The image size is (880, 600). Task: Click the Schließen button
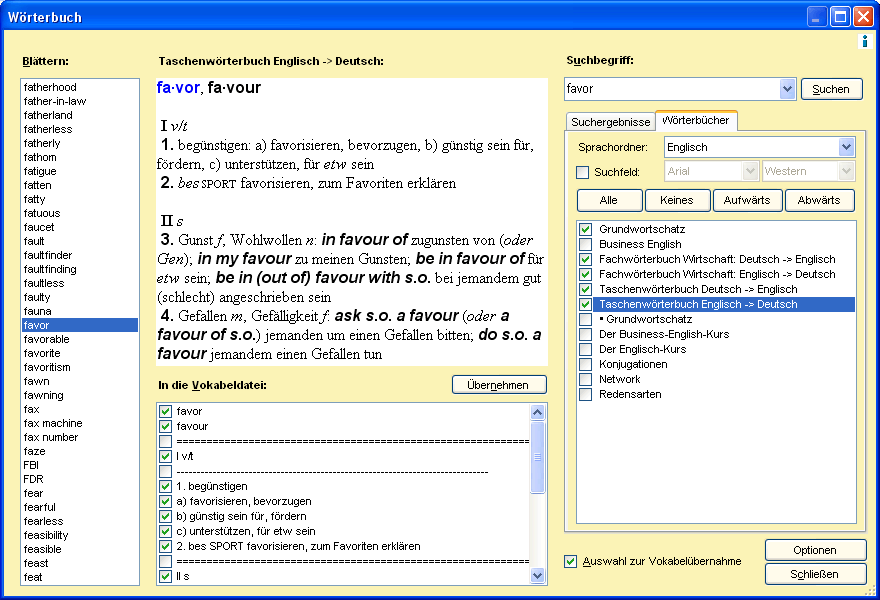click(815, 574)
